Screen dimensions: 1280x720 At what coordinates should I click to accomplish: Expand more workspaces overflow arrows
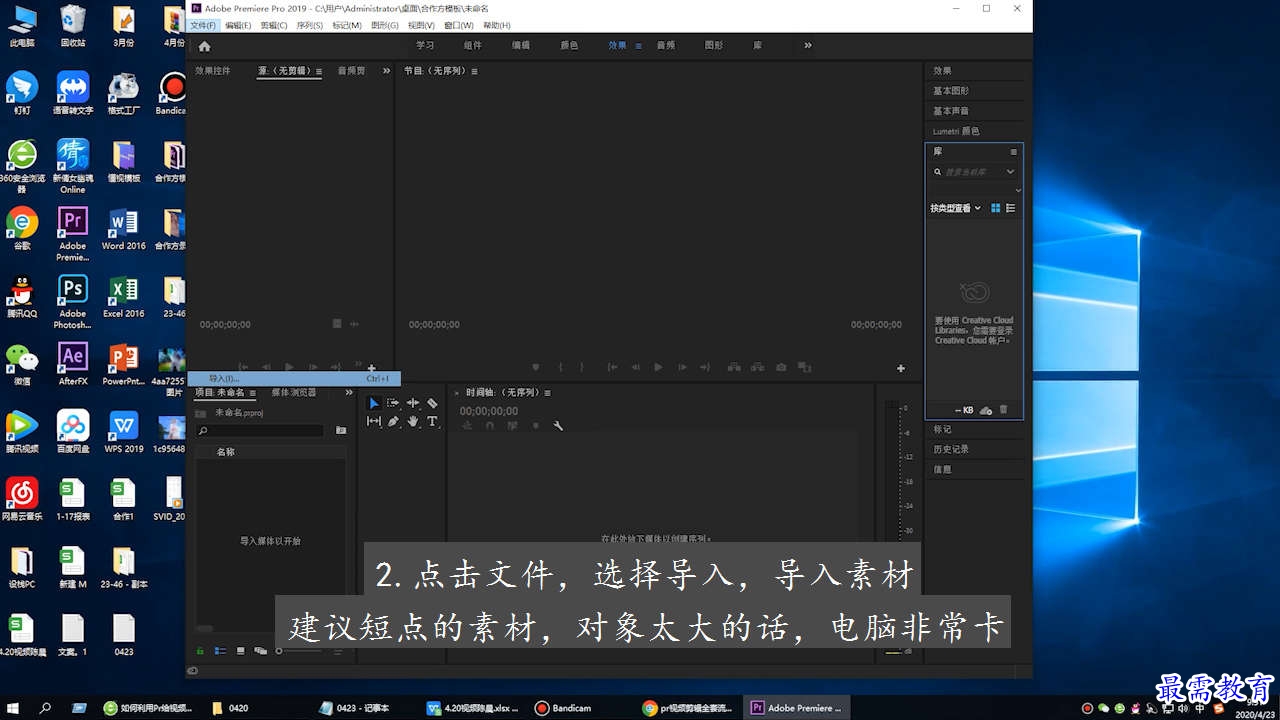click(808, 45)
